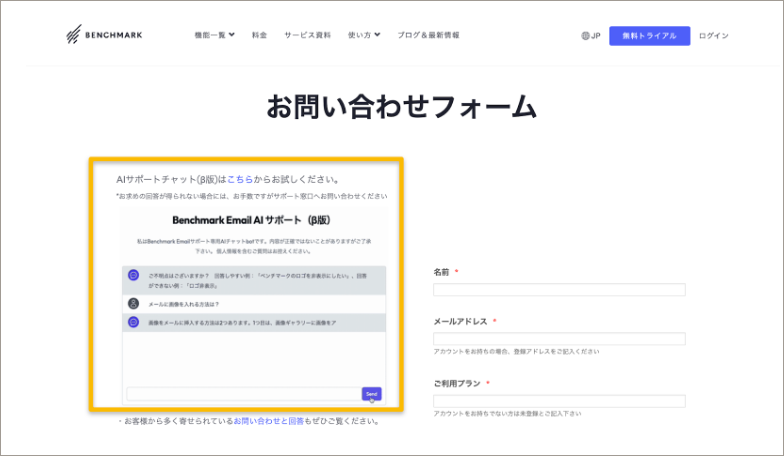Click the first bot avatar in chat
Viewport: 784px width, 456px height.
tap(133, 274)
